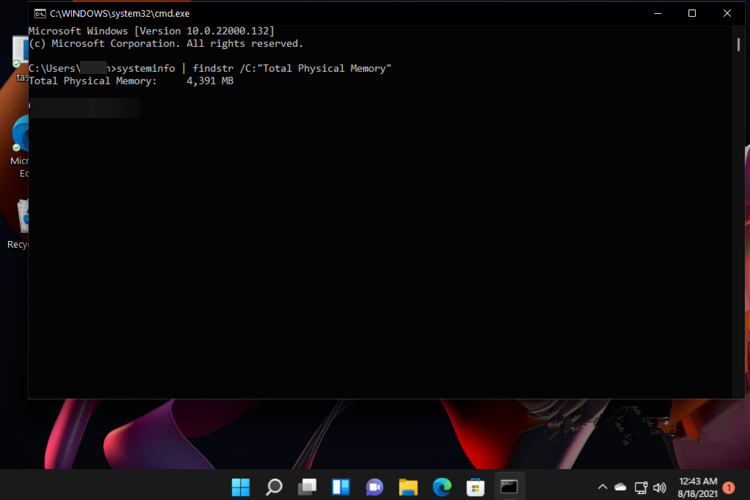Open Task View from the taskbar
Viewport: 750px width, 500px height.
coord(308,487)
